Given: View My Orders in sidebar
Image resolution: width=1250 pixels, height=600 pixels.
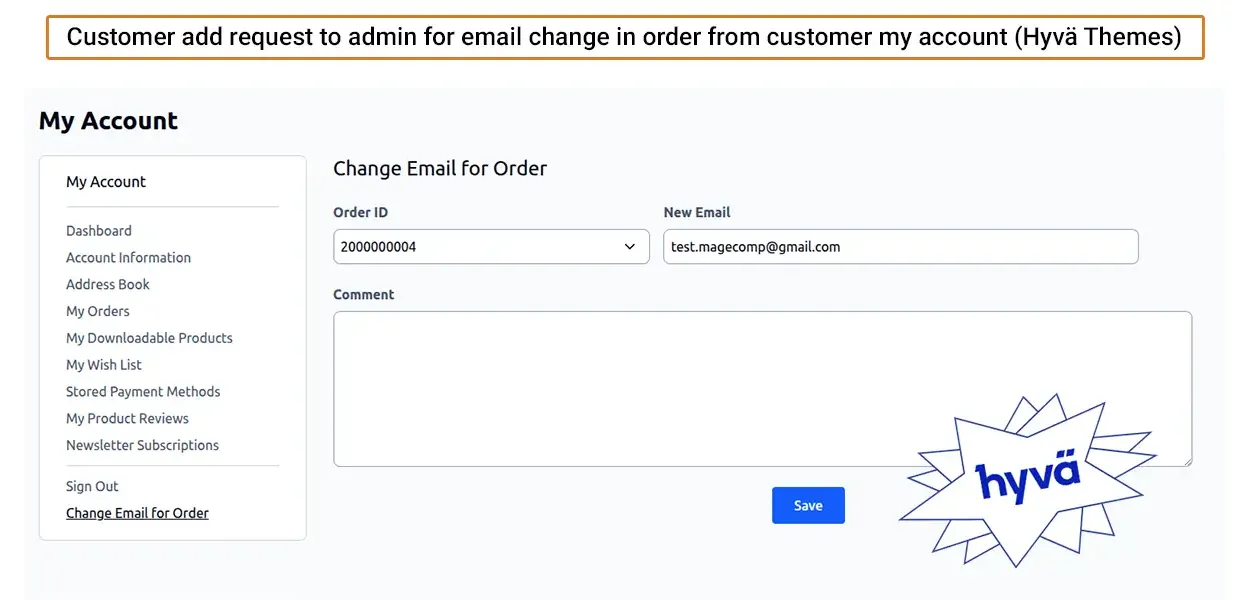Looking at the screenshot, I should pos(98,312).
